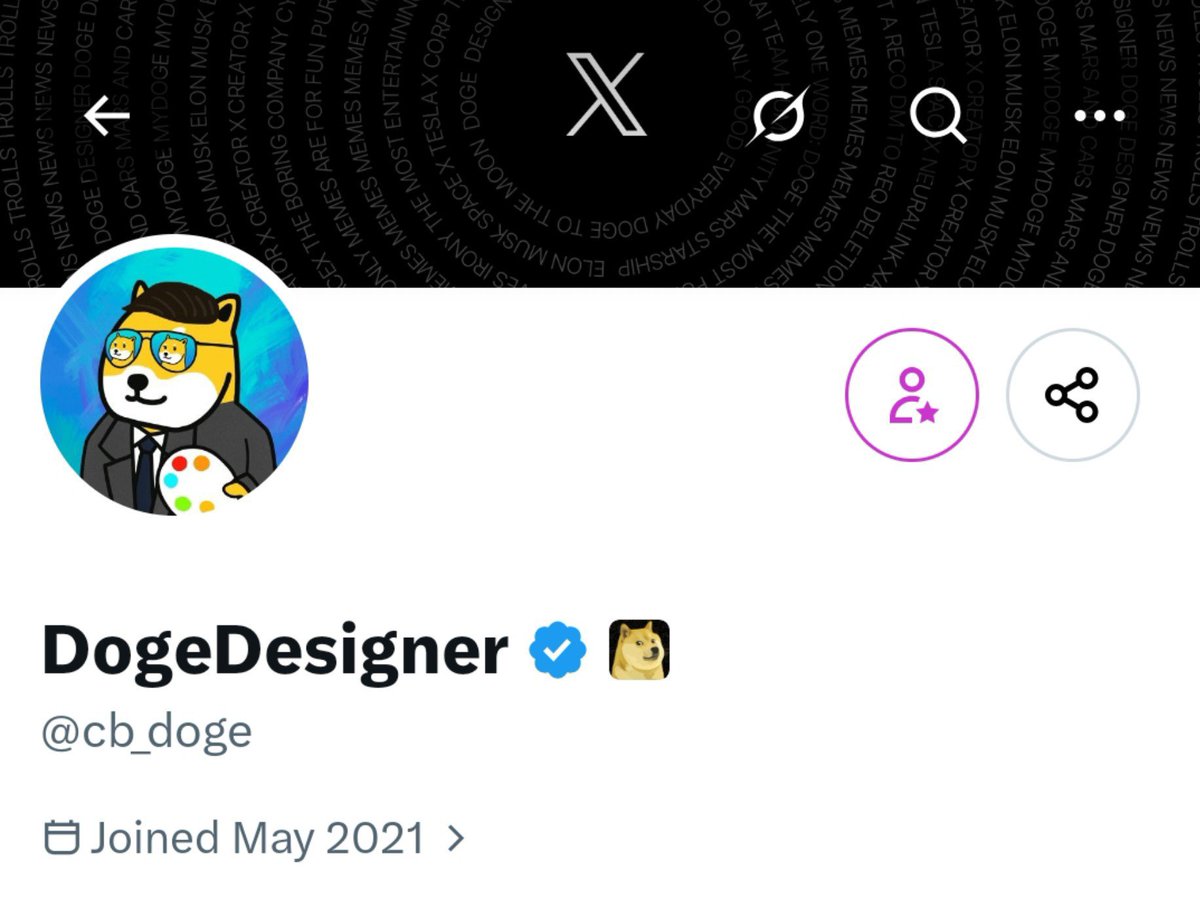
Task: Click the calendar icon beside Joined
Action: tap(62, 837)
